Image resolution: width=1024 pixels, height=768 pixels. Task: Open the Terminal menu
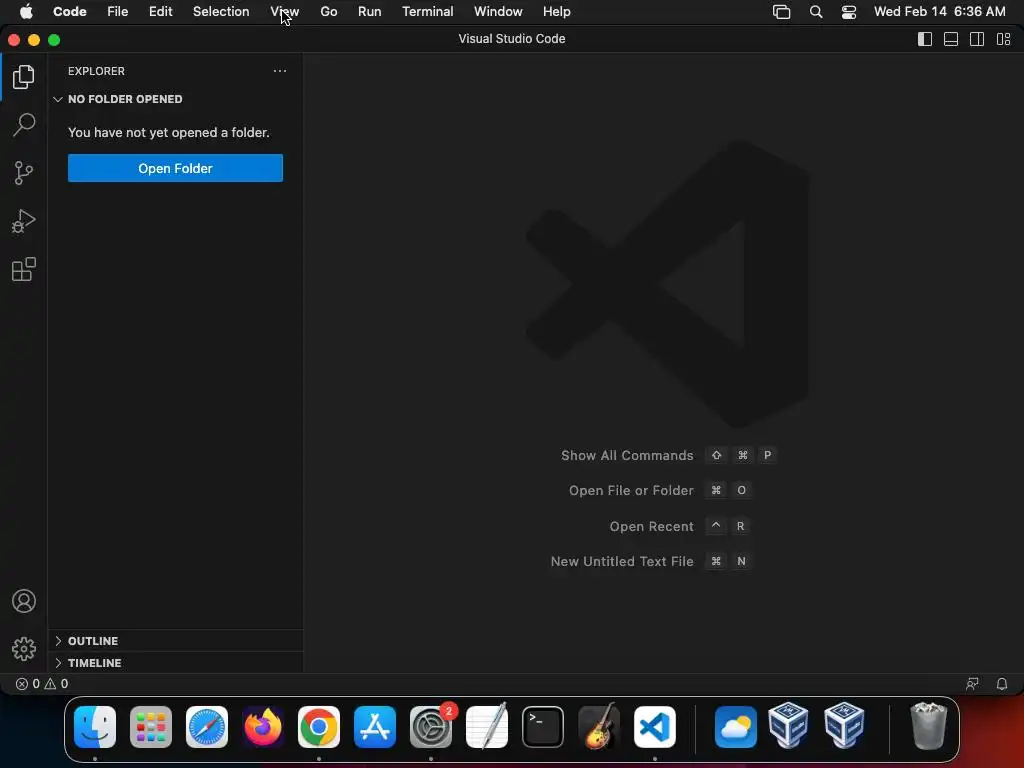(x=428, y=11)
